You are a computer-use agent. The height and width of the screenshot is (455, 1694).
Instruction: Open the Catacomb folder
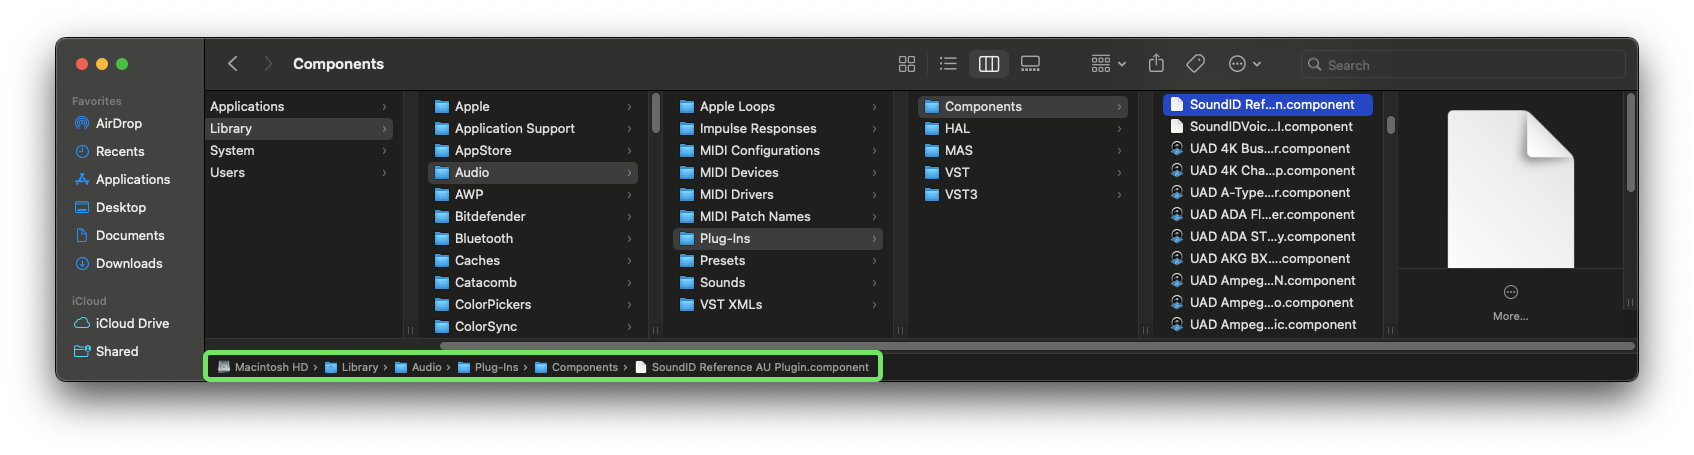tap(533, 282)
